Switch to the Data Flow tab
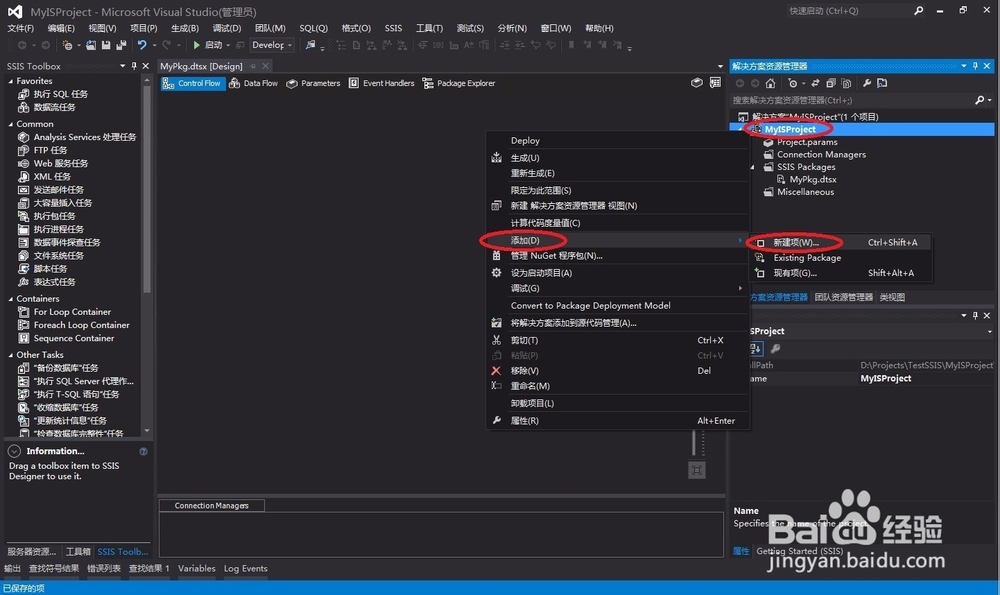The image size is (1000, 595). point(254,83)
